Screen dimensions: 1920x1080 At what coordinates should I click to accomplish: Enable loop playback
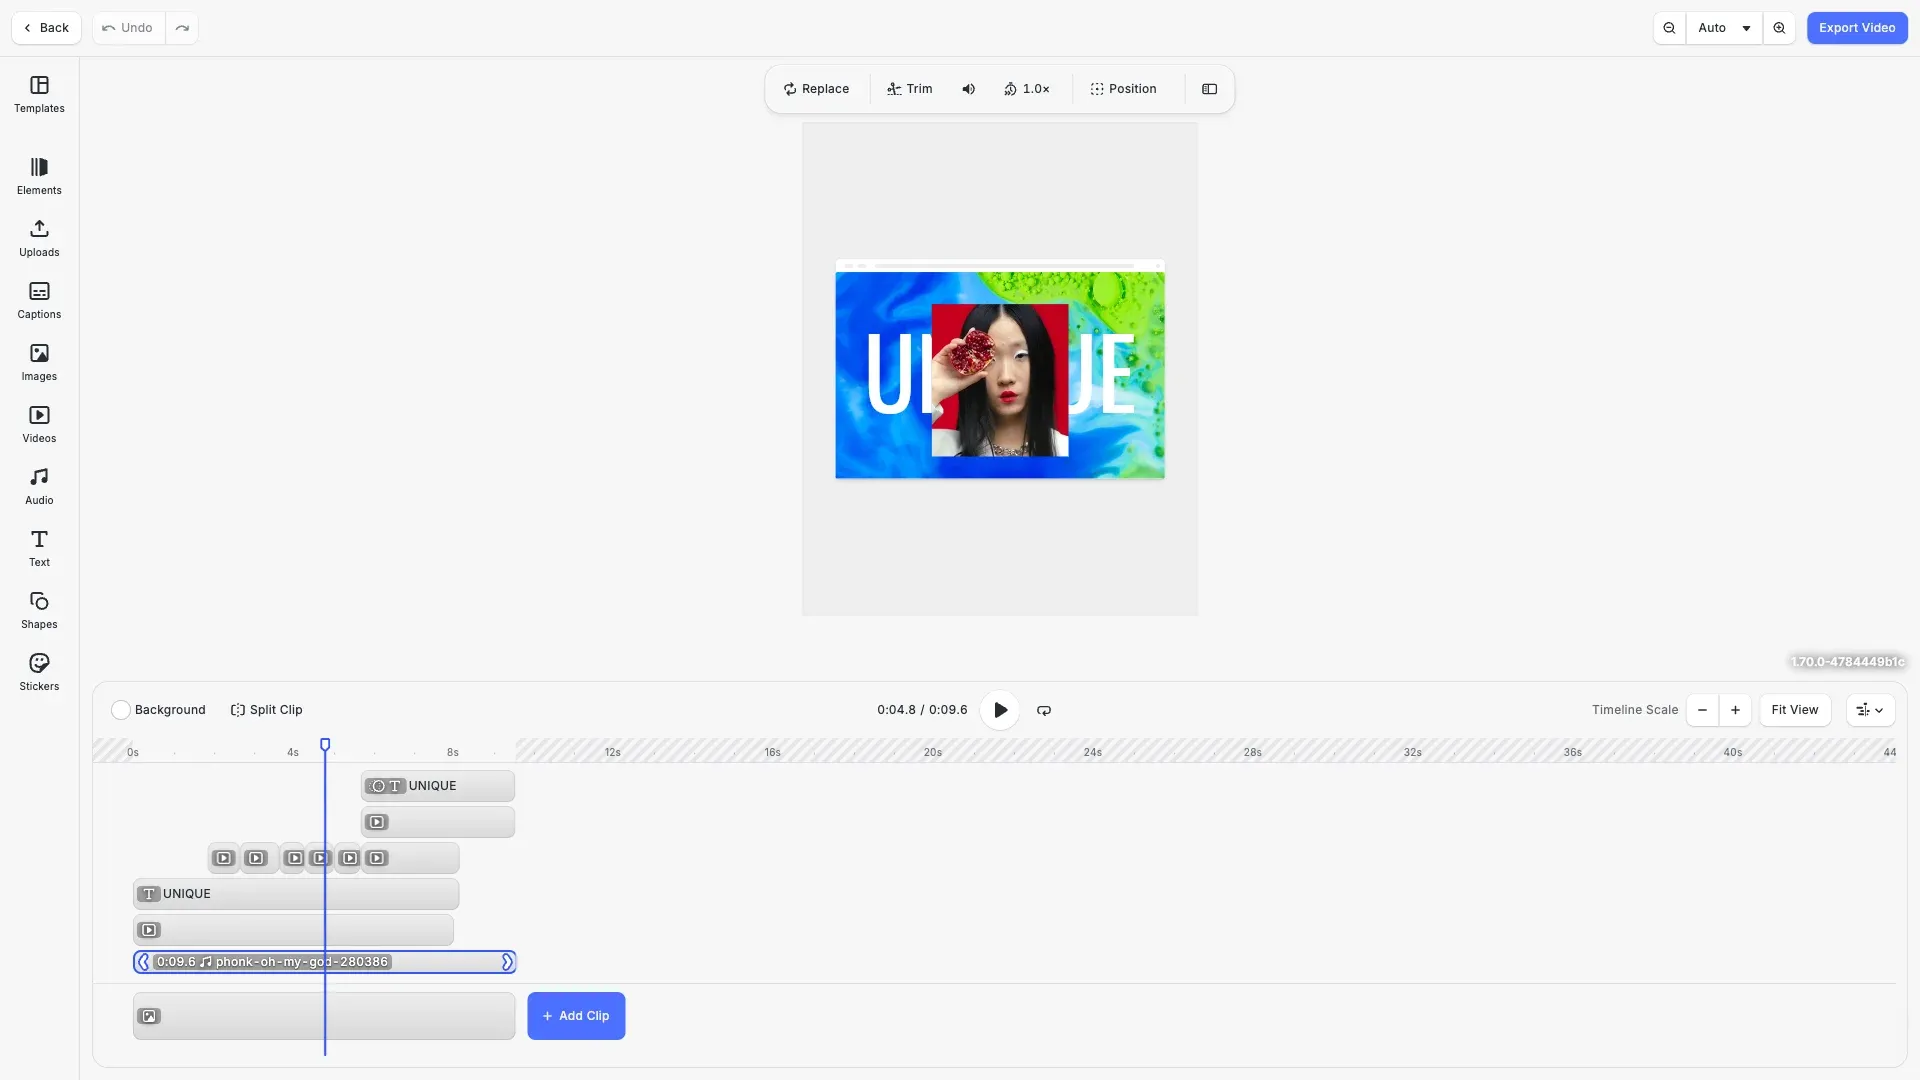pos(1043,710)
